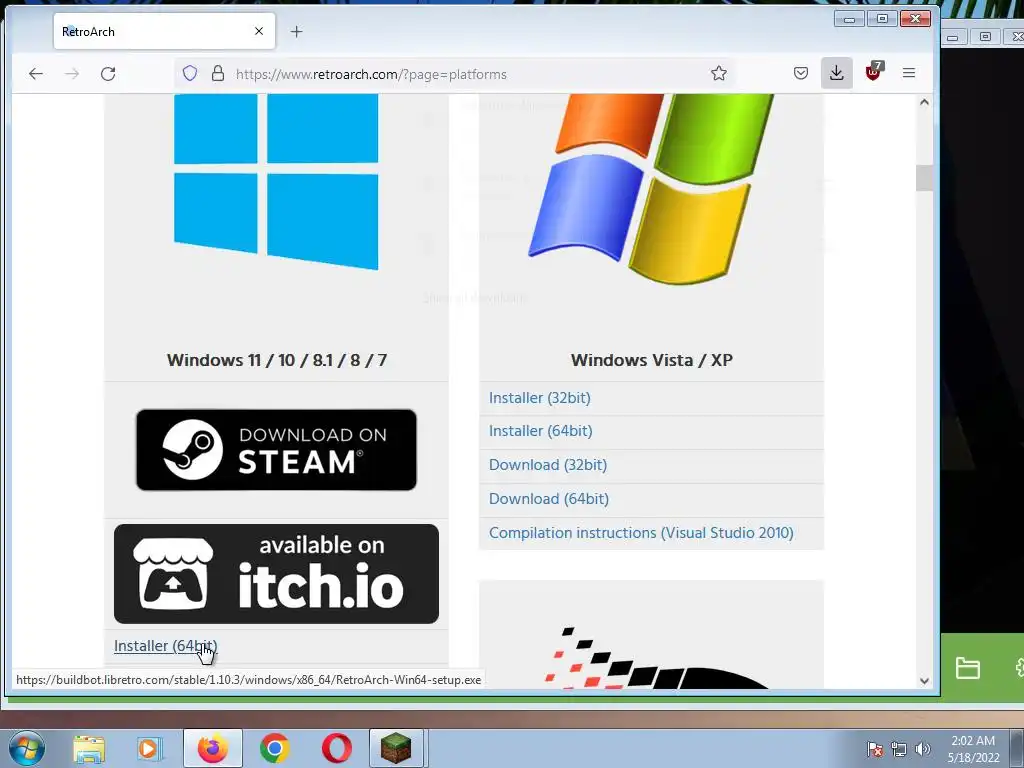Click the blue Windows 10 logo image
Viewport: 1024px width, 768px height.
point(276,181)
